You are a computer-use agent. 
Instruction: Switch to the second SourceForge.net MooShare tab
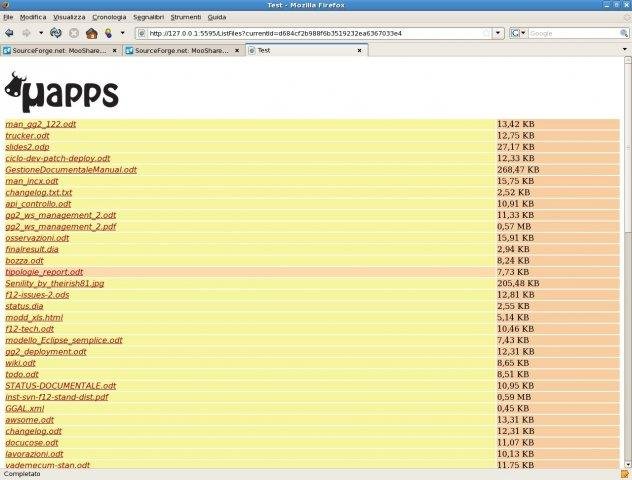click(x=183, y=50)
